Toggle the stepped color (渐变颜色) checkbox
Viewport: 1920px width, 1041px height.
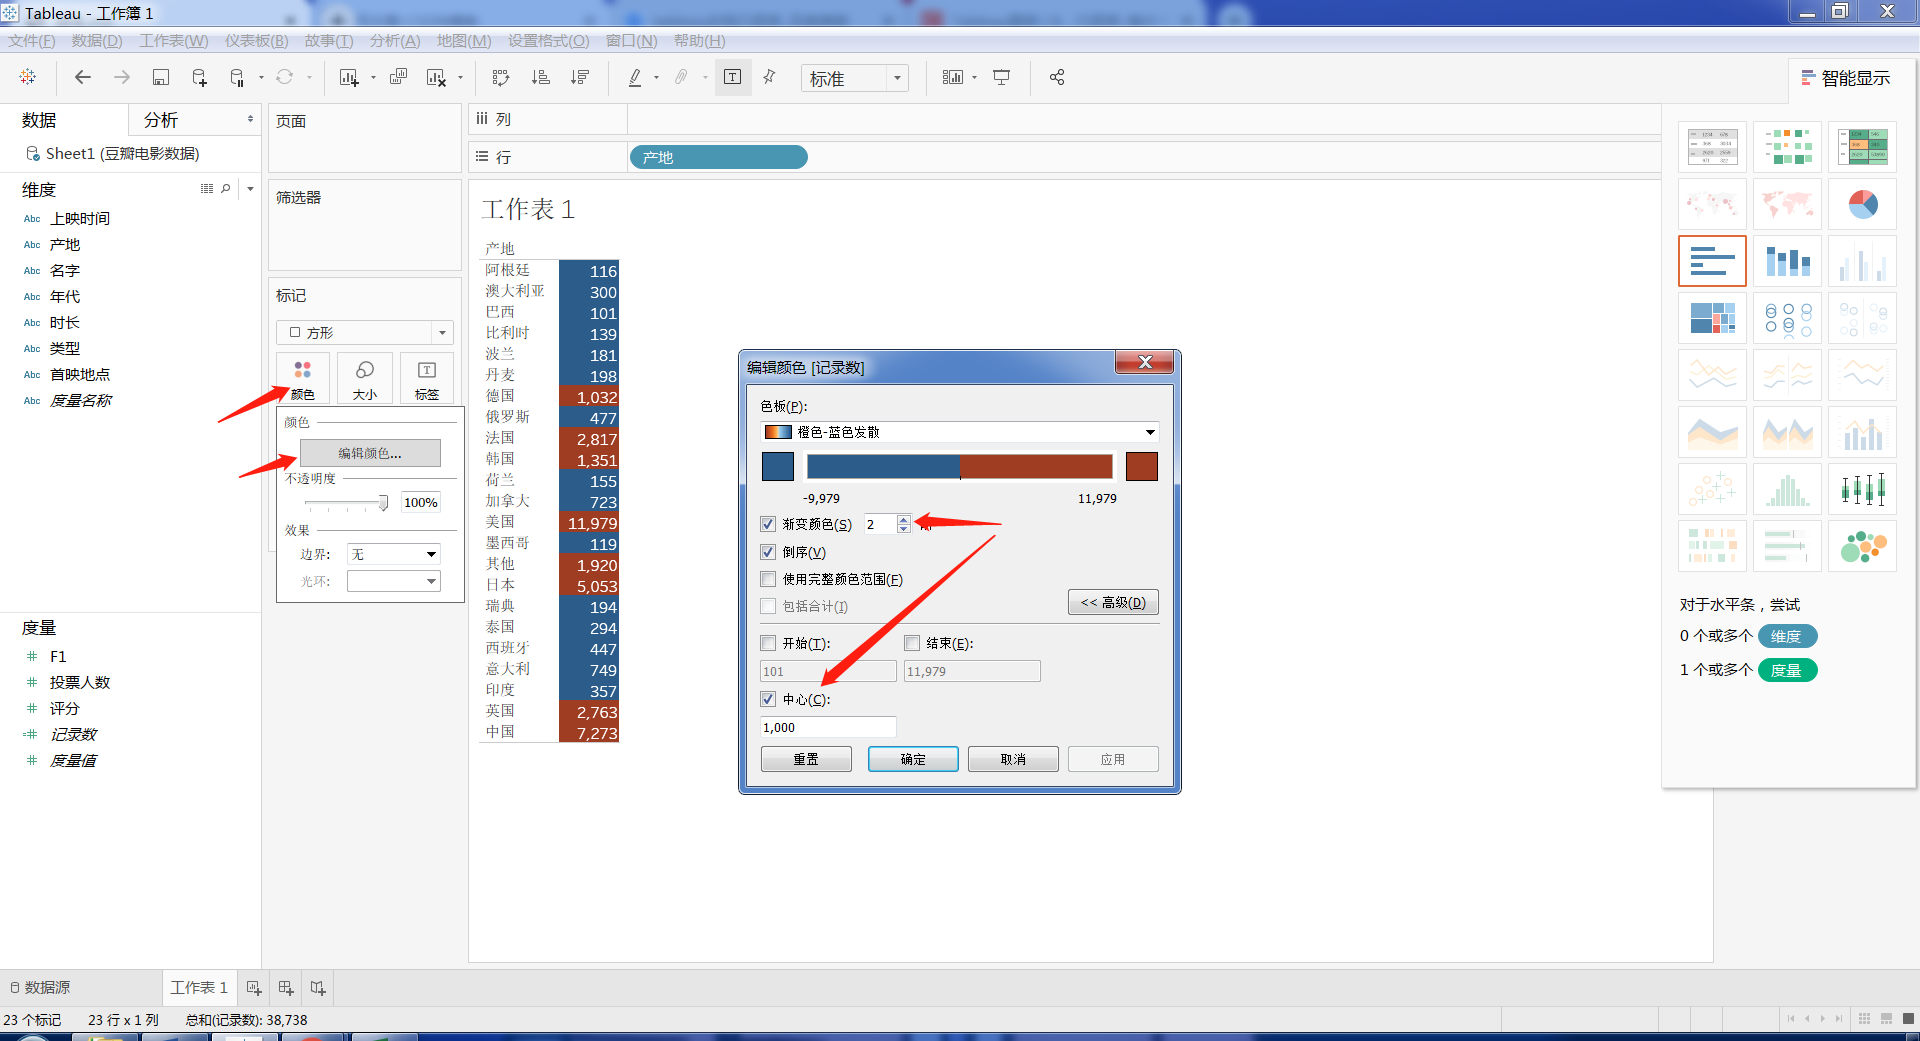pos(768,524)
